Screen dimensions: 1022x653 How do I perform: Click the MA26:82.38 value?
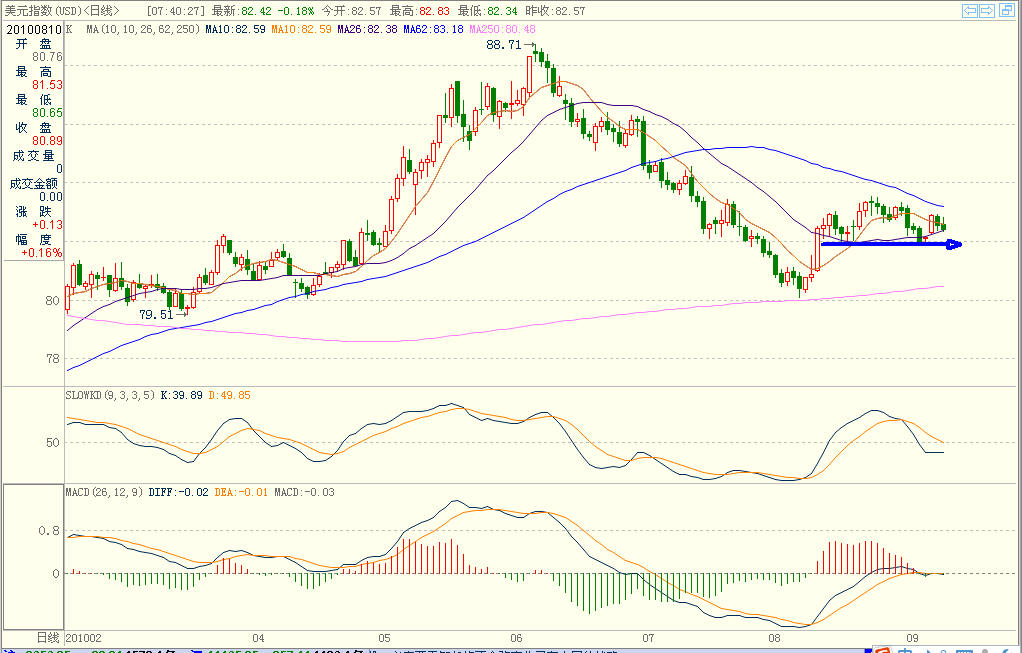coord(367,29)
